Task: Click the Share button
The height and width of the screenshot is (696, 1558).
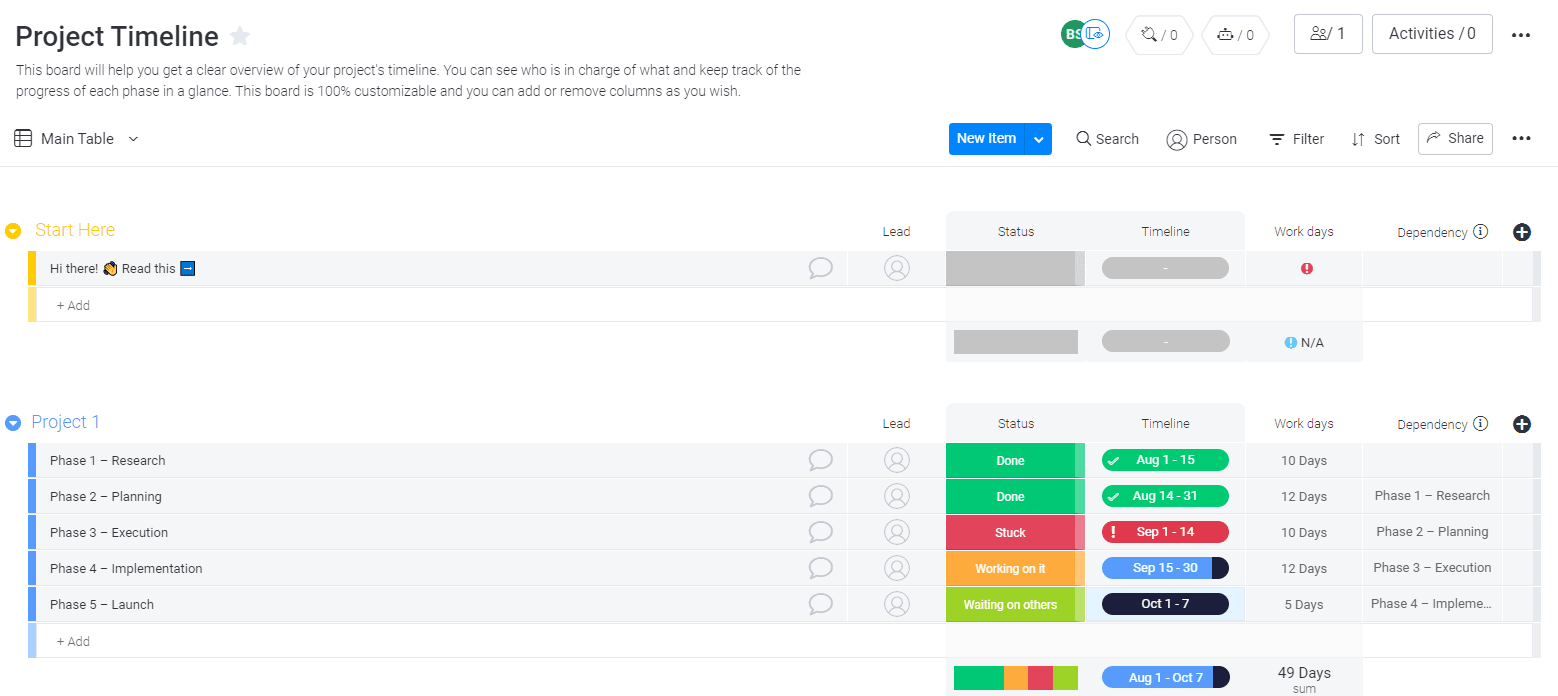Action: coord(1455,139)
